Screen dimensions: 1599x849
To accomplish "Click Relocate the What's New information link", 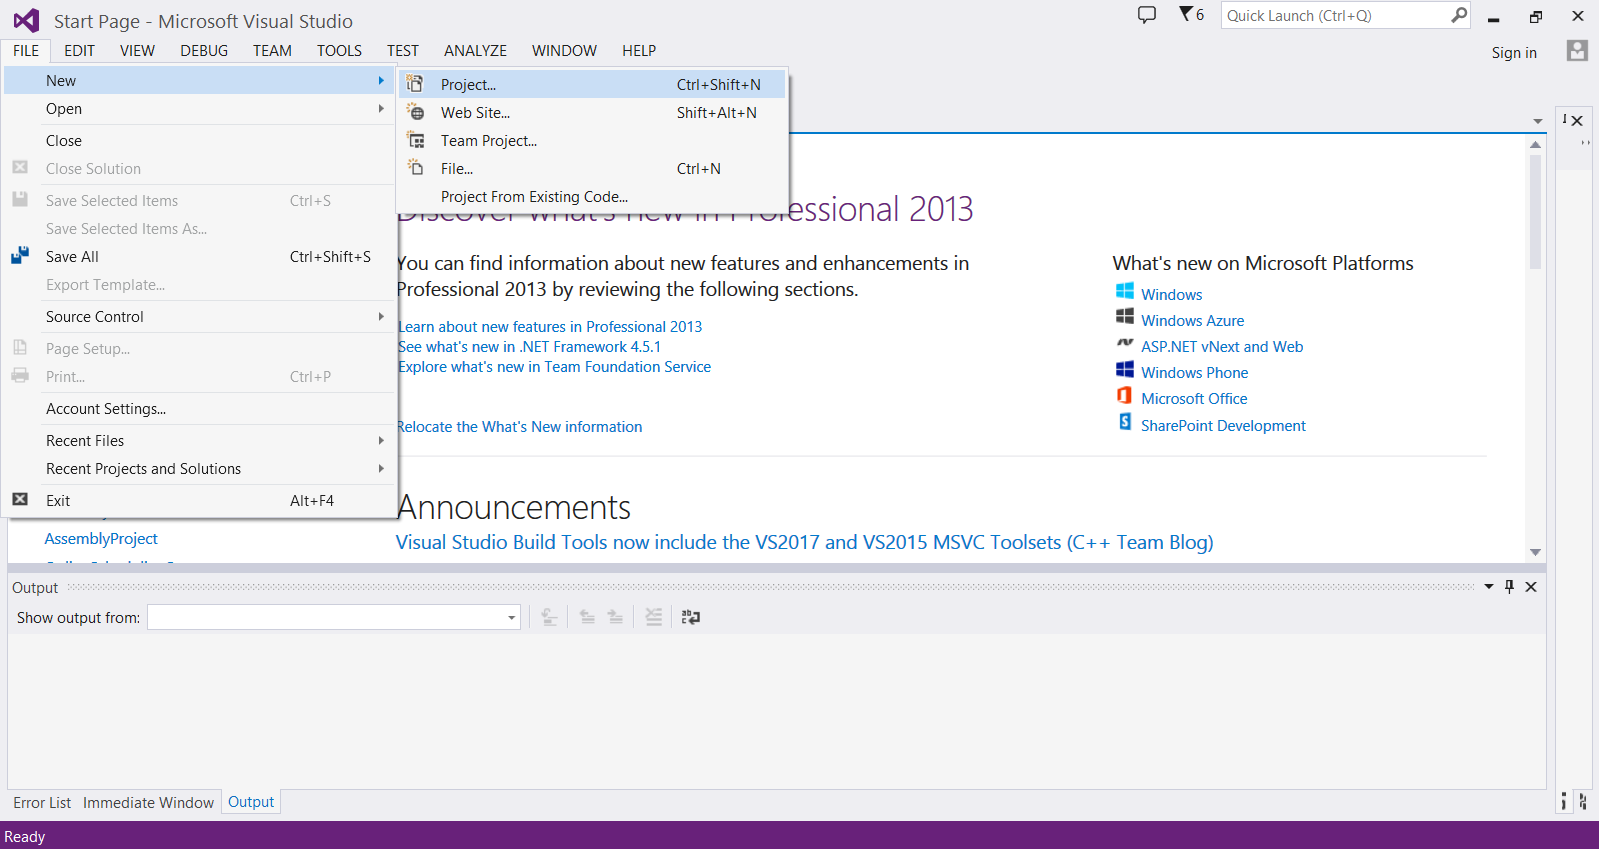I will coord(519,427).
